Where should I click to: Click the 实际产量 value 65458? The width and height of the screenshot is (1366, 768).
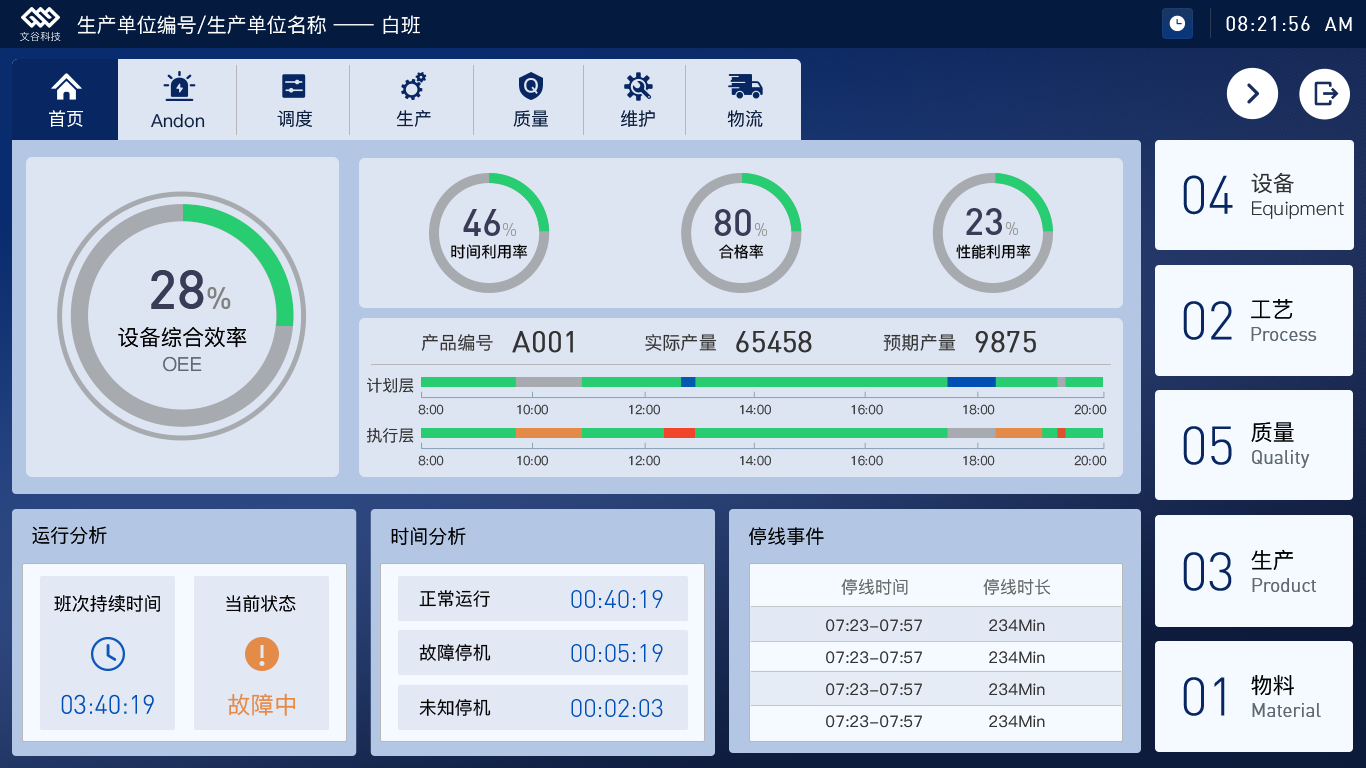(774, 343)
